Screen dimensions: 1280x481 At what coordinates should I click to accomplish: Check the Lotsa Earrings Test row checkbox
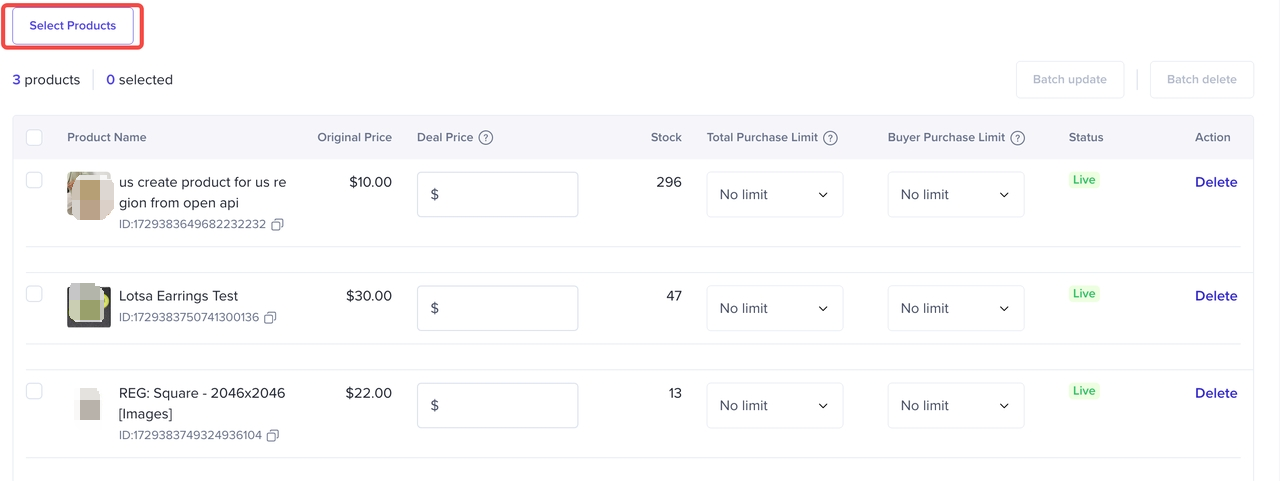click(34, 294)
